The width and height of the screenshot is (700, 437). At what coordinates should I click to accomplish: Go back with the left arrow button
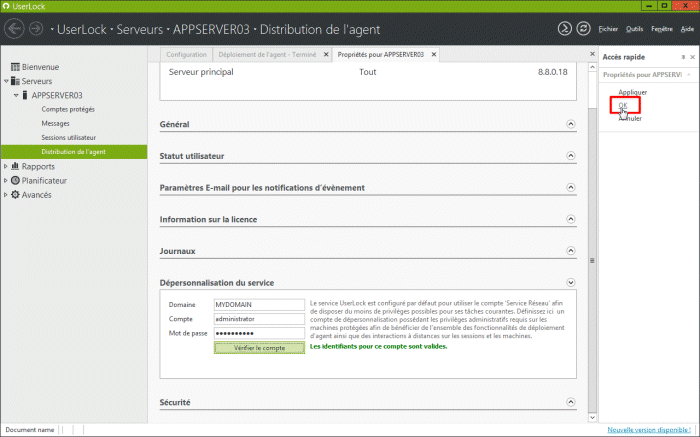click(x=14, y=29)
